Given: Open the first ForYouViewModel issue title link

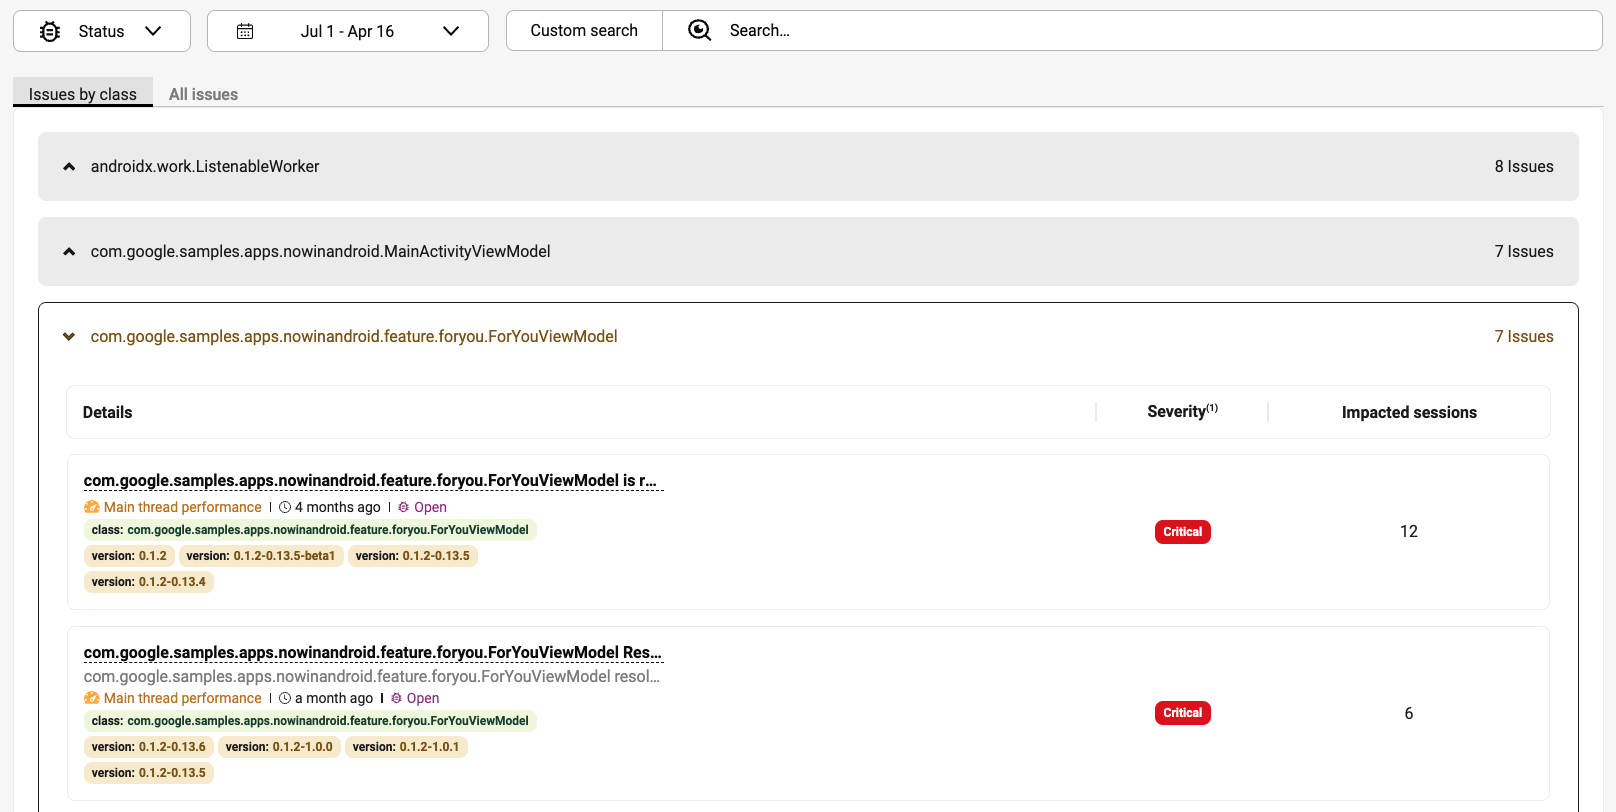Looking at the screenshot, I should pyautogui.click(x=370, y=481).
